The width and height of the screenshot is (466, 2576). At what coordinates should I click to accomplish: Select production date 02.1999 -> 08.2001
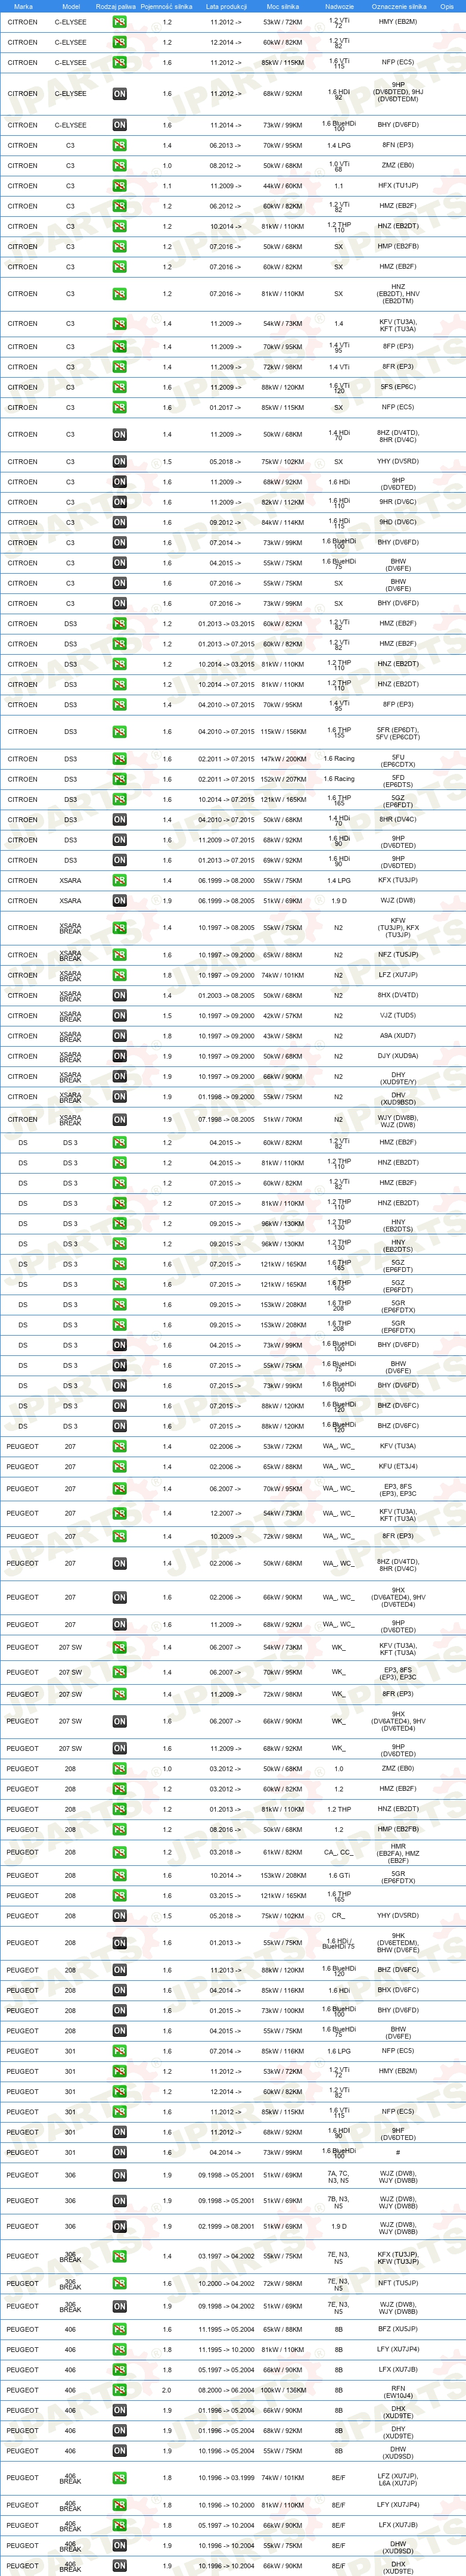pyautogui.click(x=226, y=2226)
